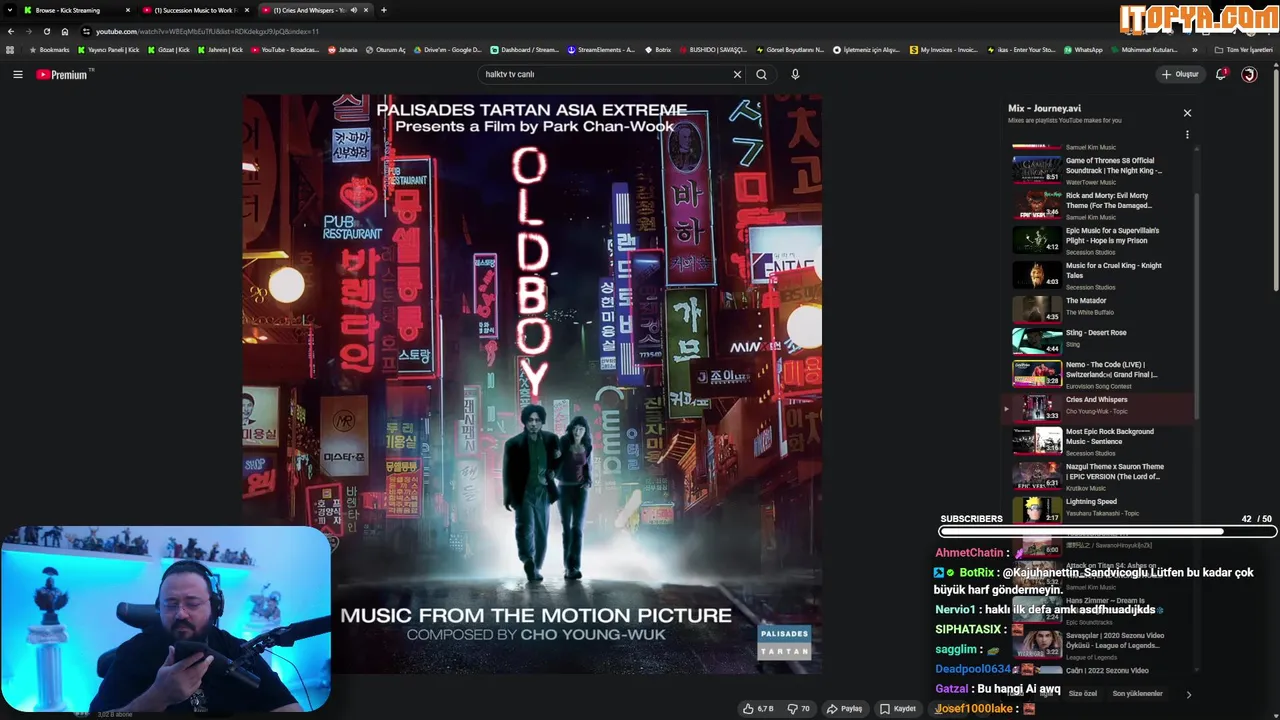
Task: Go forward with browser forward arrow
Action: (28, 31)
